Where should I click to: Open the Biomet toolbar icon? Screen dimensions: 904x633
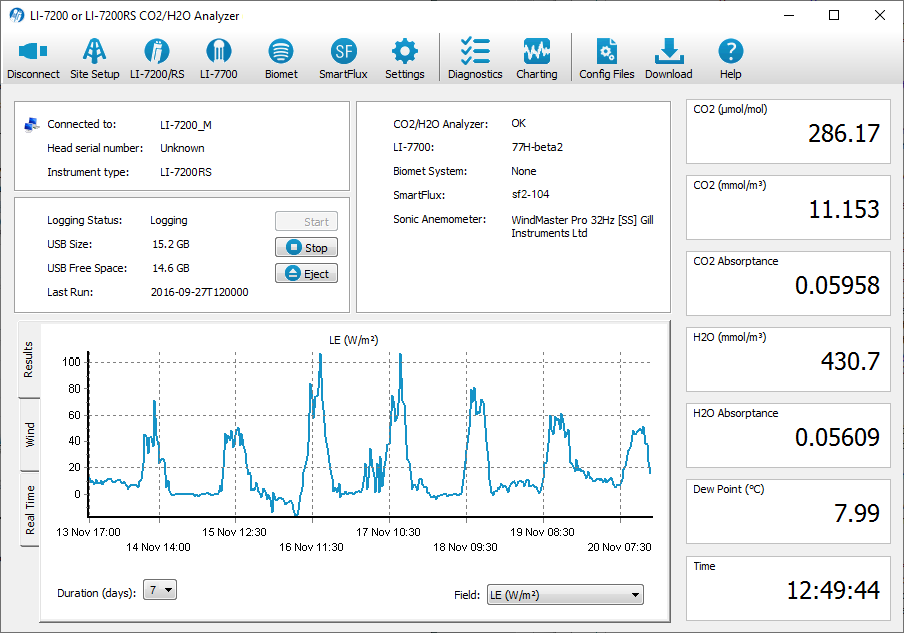281,59
